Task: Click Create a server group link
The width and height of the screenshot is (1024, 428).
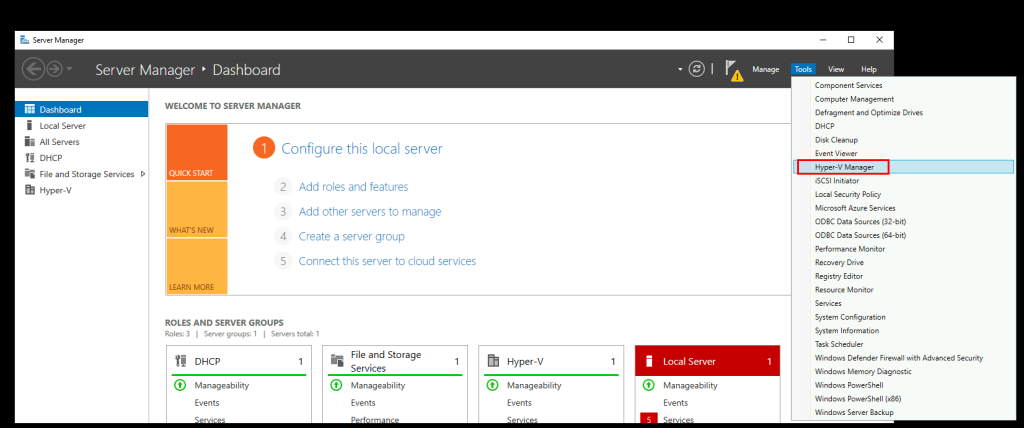Action: click(x=351, y=237)
